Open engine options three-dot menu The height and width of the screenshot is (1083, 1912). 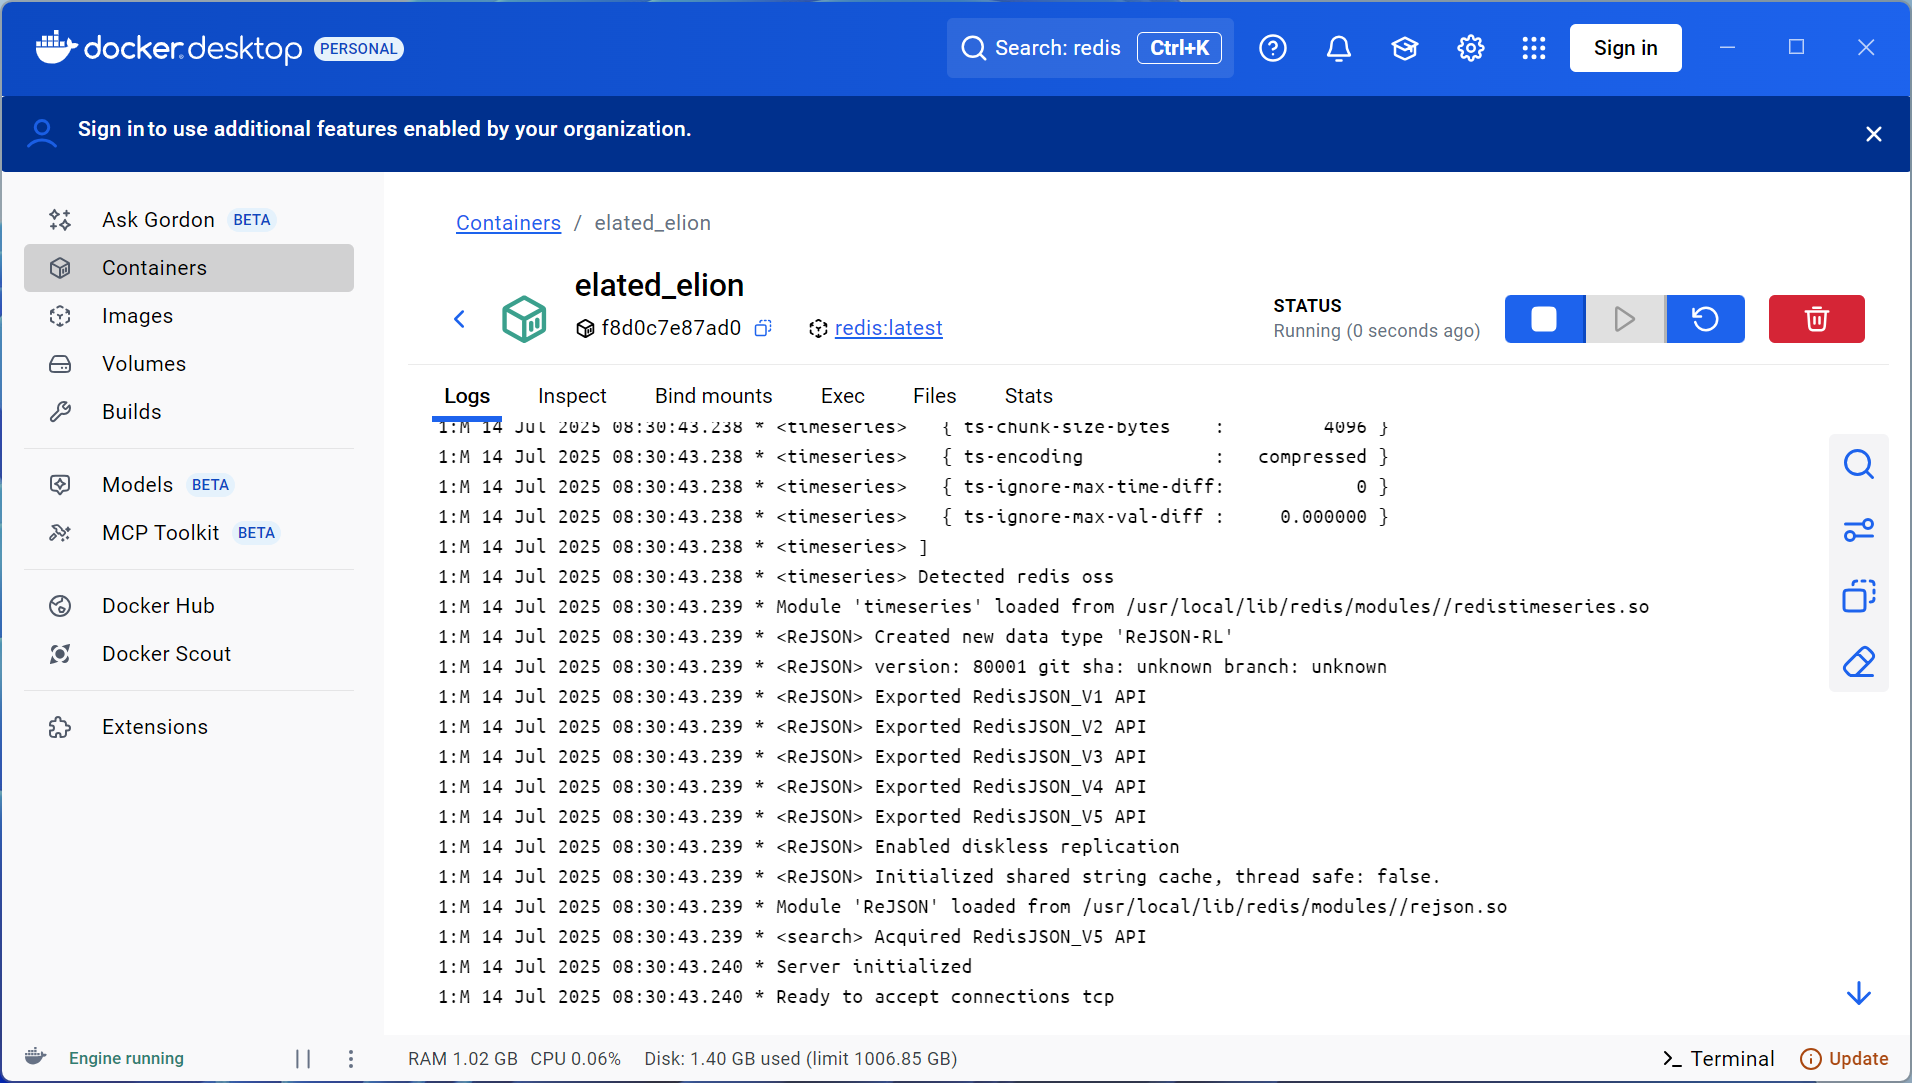click(351, 1059)
